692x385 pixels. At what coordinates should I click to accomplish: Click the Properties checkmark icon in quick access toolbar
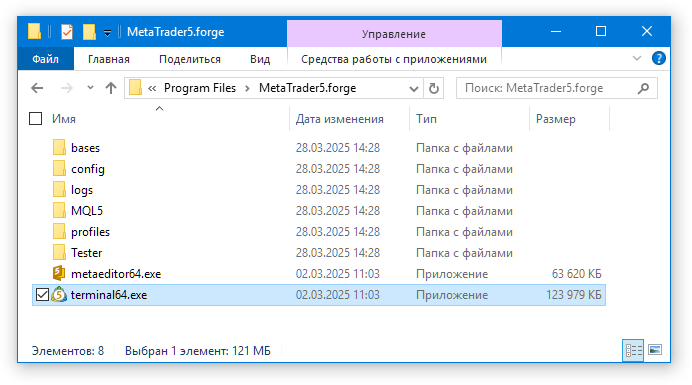[67, 32]
